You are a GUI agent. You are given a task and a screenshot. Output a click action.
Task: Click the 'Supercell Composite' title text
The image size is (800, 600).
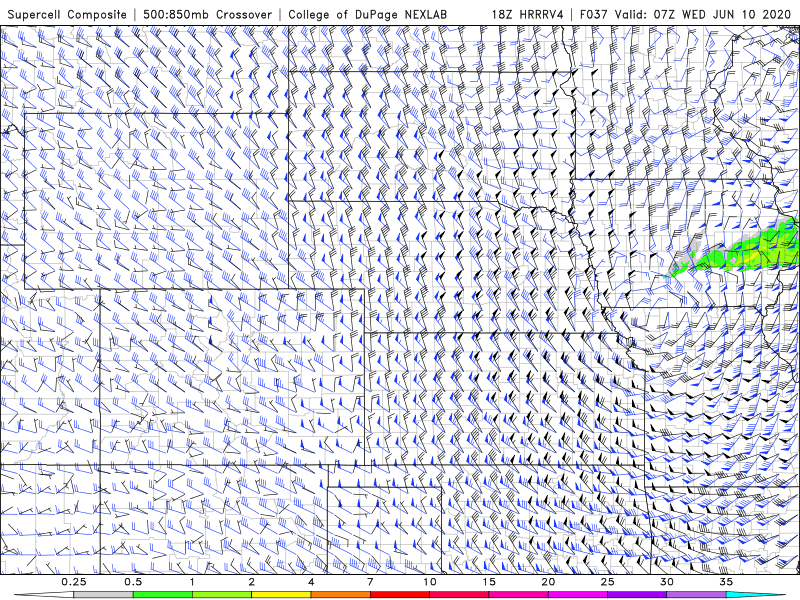(x=67, y=14)
